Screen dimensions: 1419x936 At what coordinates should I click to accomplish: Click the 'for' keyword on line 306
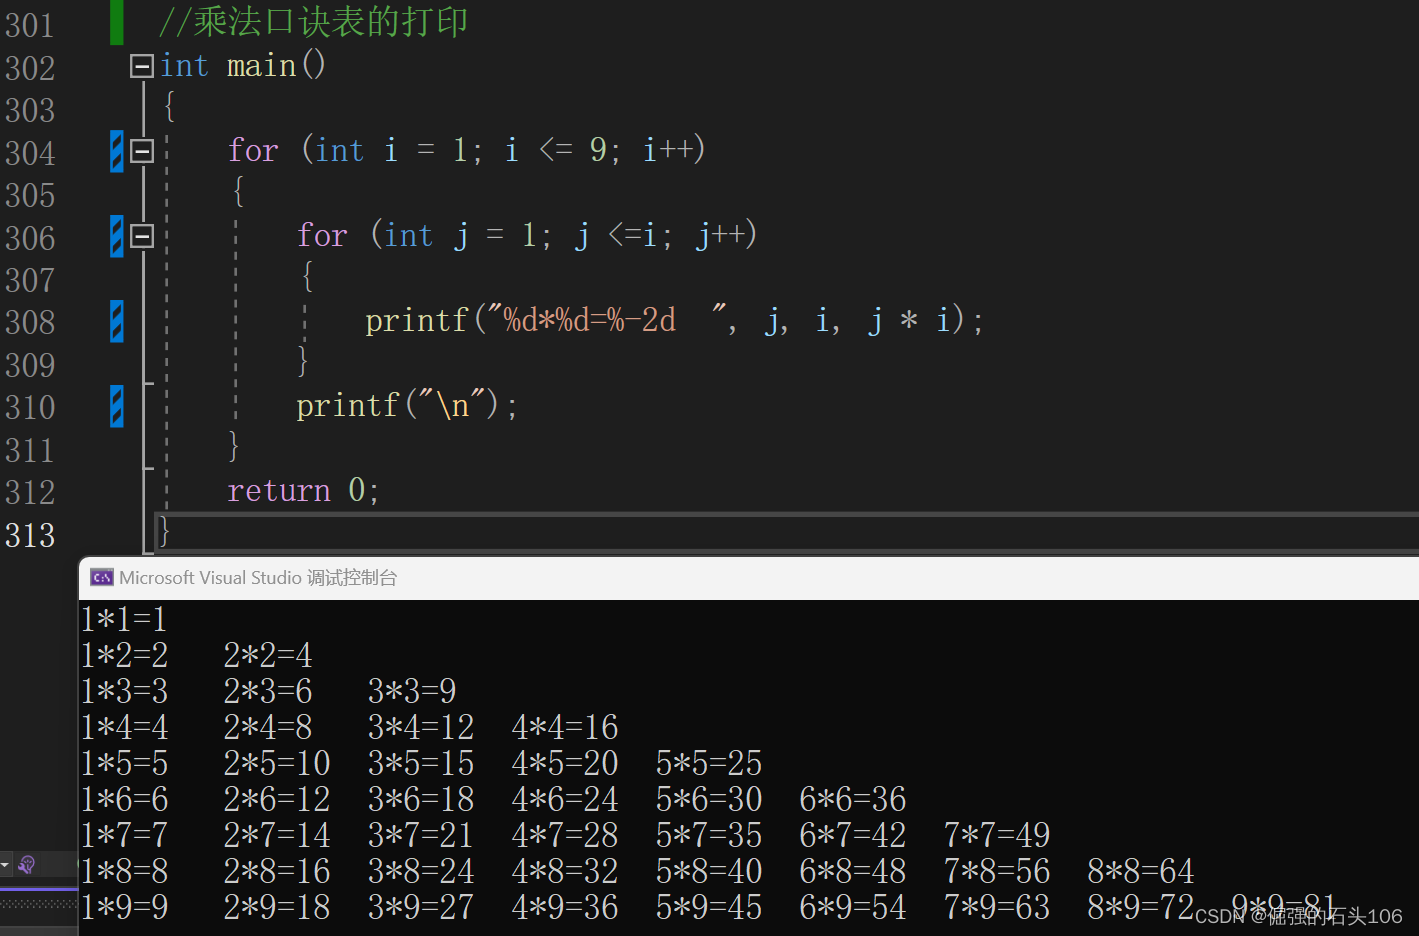pyautogui.click(x=322, y=235)
